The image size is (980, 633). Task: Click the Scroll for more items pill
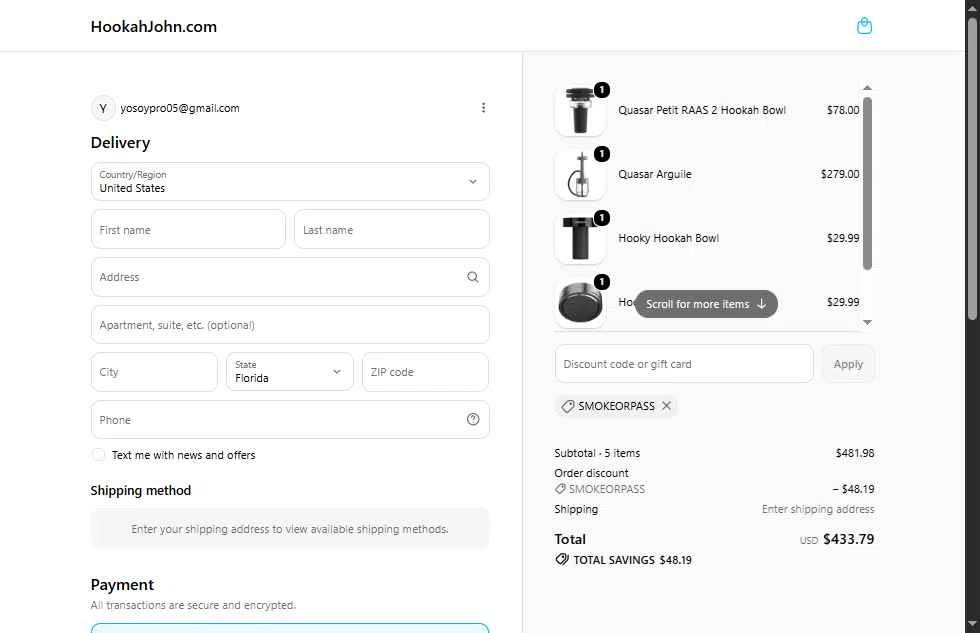point(706,304)
